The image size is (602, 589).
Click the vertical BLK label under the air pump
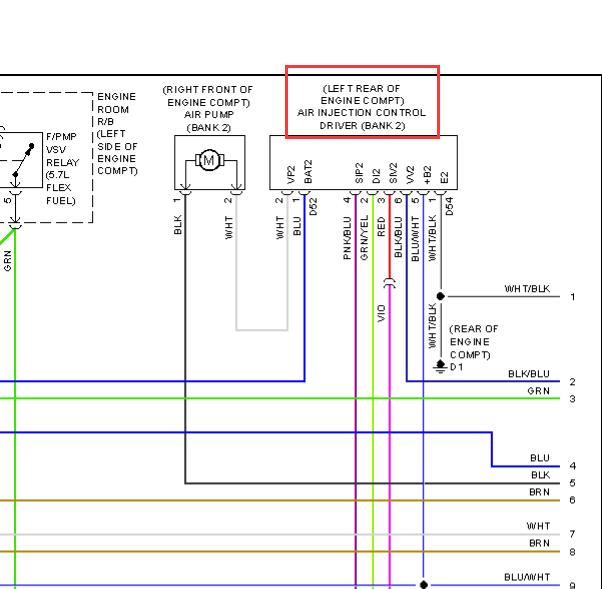177,225
